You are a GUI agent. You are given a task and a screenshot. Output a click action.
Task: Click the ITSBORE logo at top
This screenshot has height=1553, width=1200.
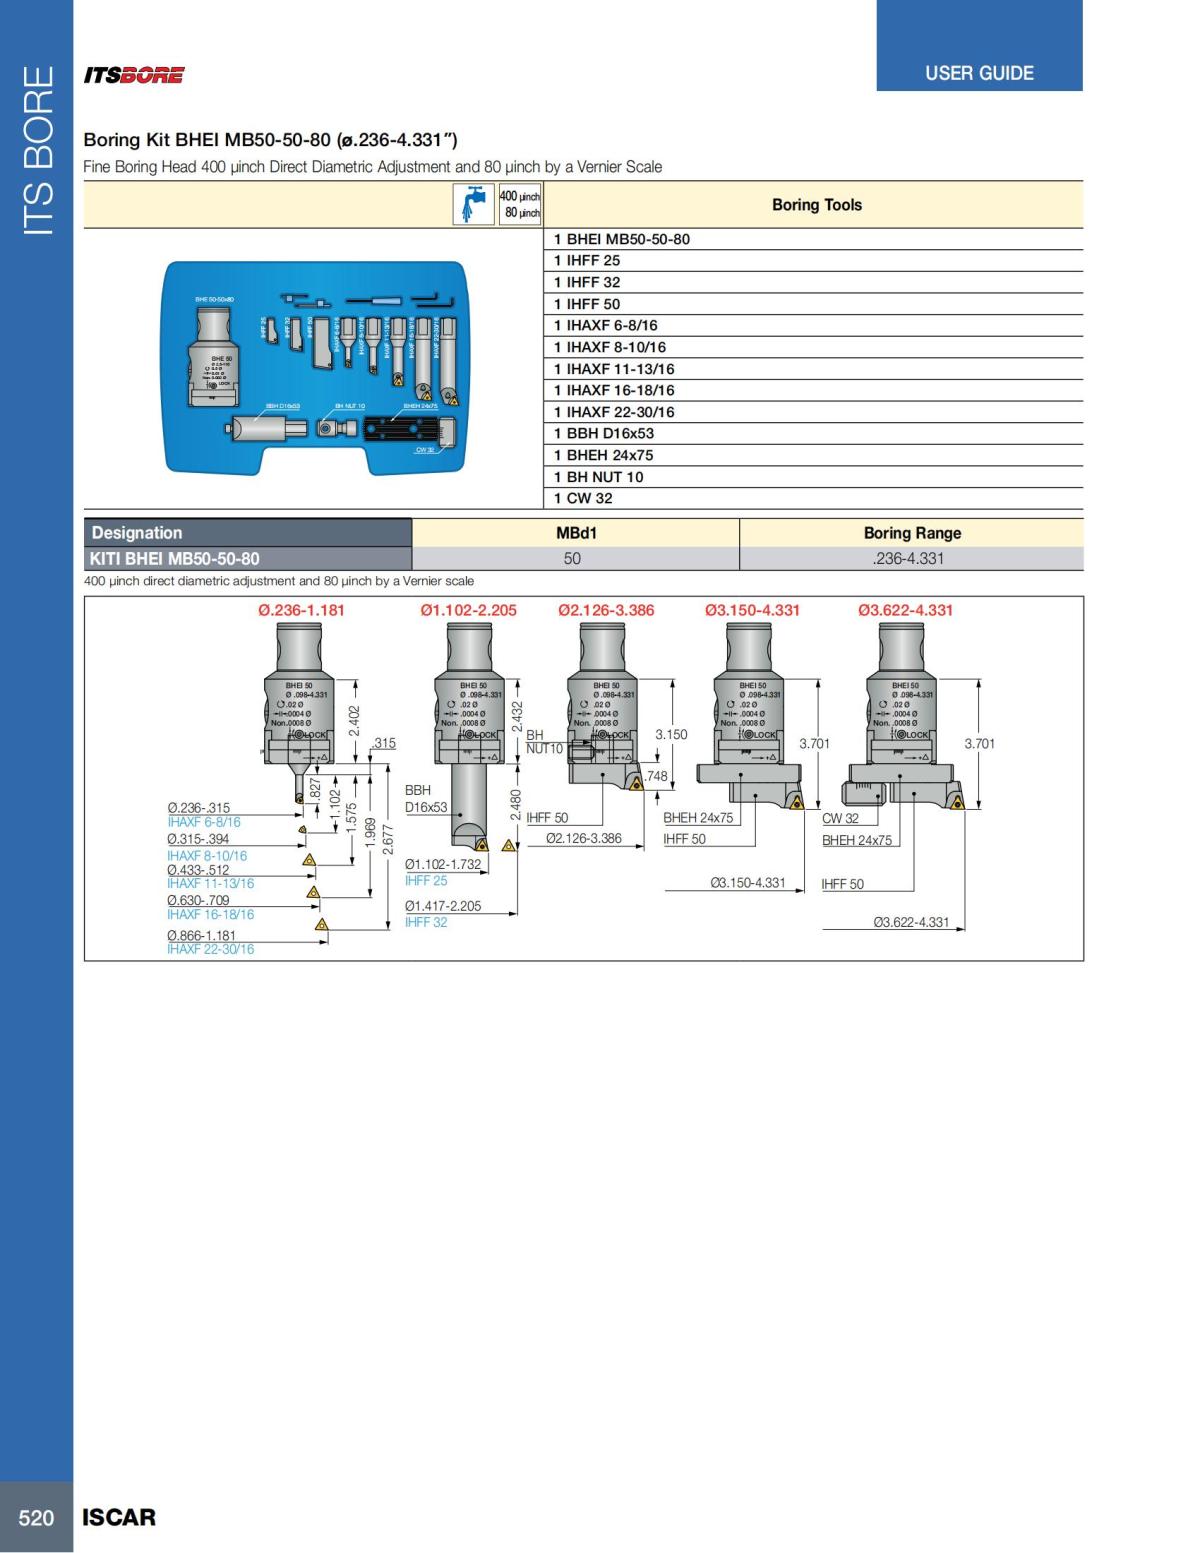pyautogui.click(x=134, y=75)
